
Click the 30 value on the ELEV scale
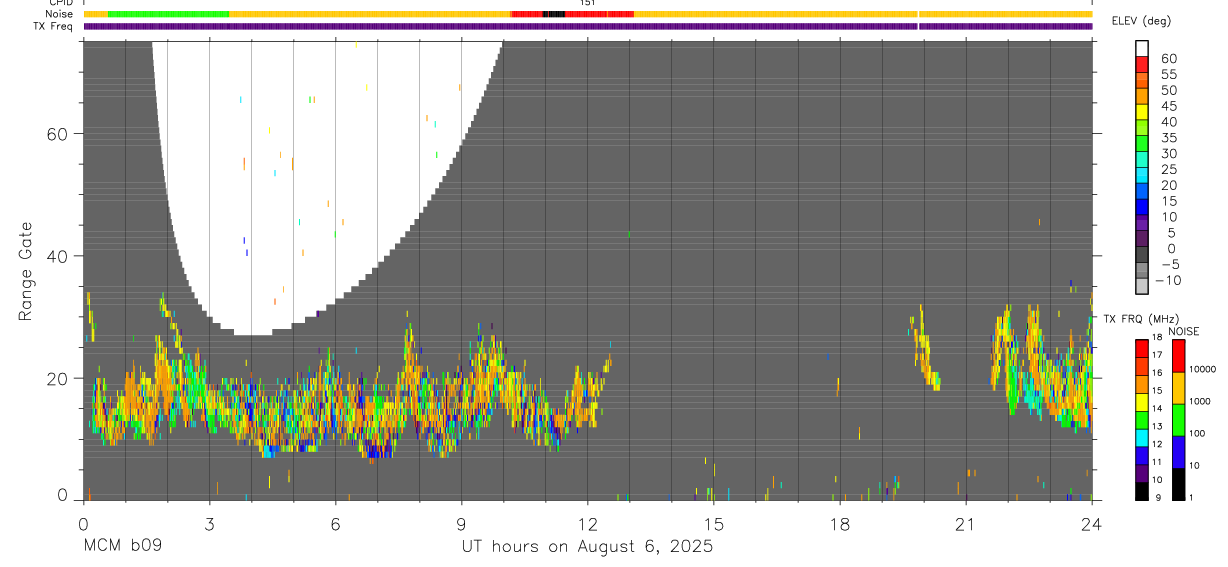pos(1168,153)
